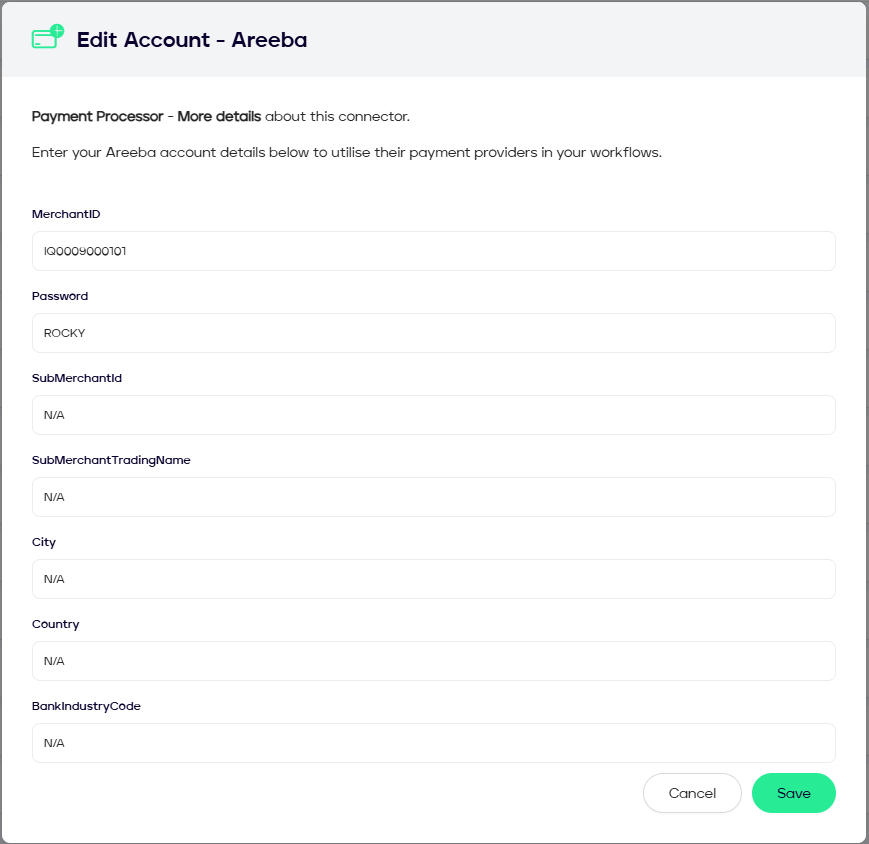Click the MerchantID field label
Viewport: 869px width, 844px height.
coord(66,214)
